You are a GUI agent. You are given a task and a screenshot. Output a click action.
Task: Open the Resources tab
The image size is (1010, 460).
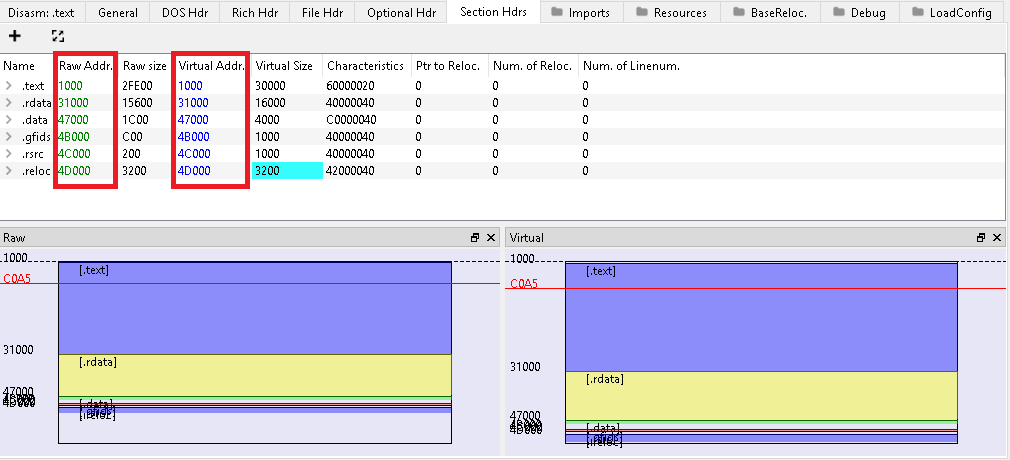click(671, 12)
